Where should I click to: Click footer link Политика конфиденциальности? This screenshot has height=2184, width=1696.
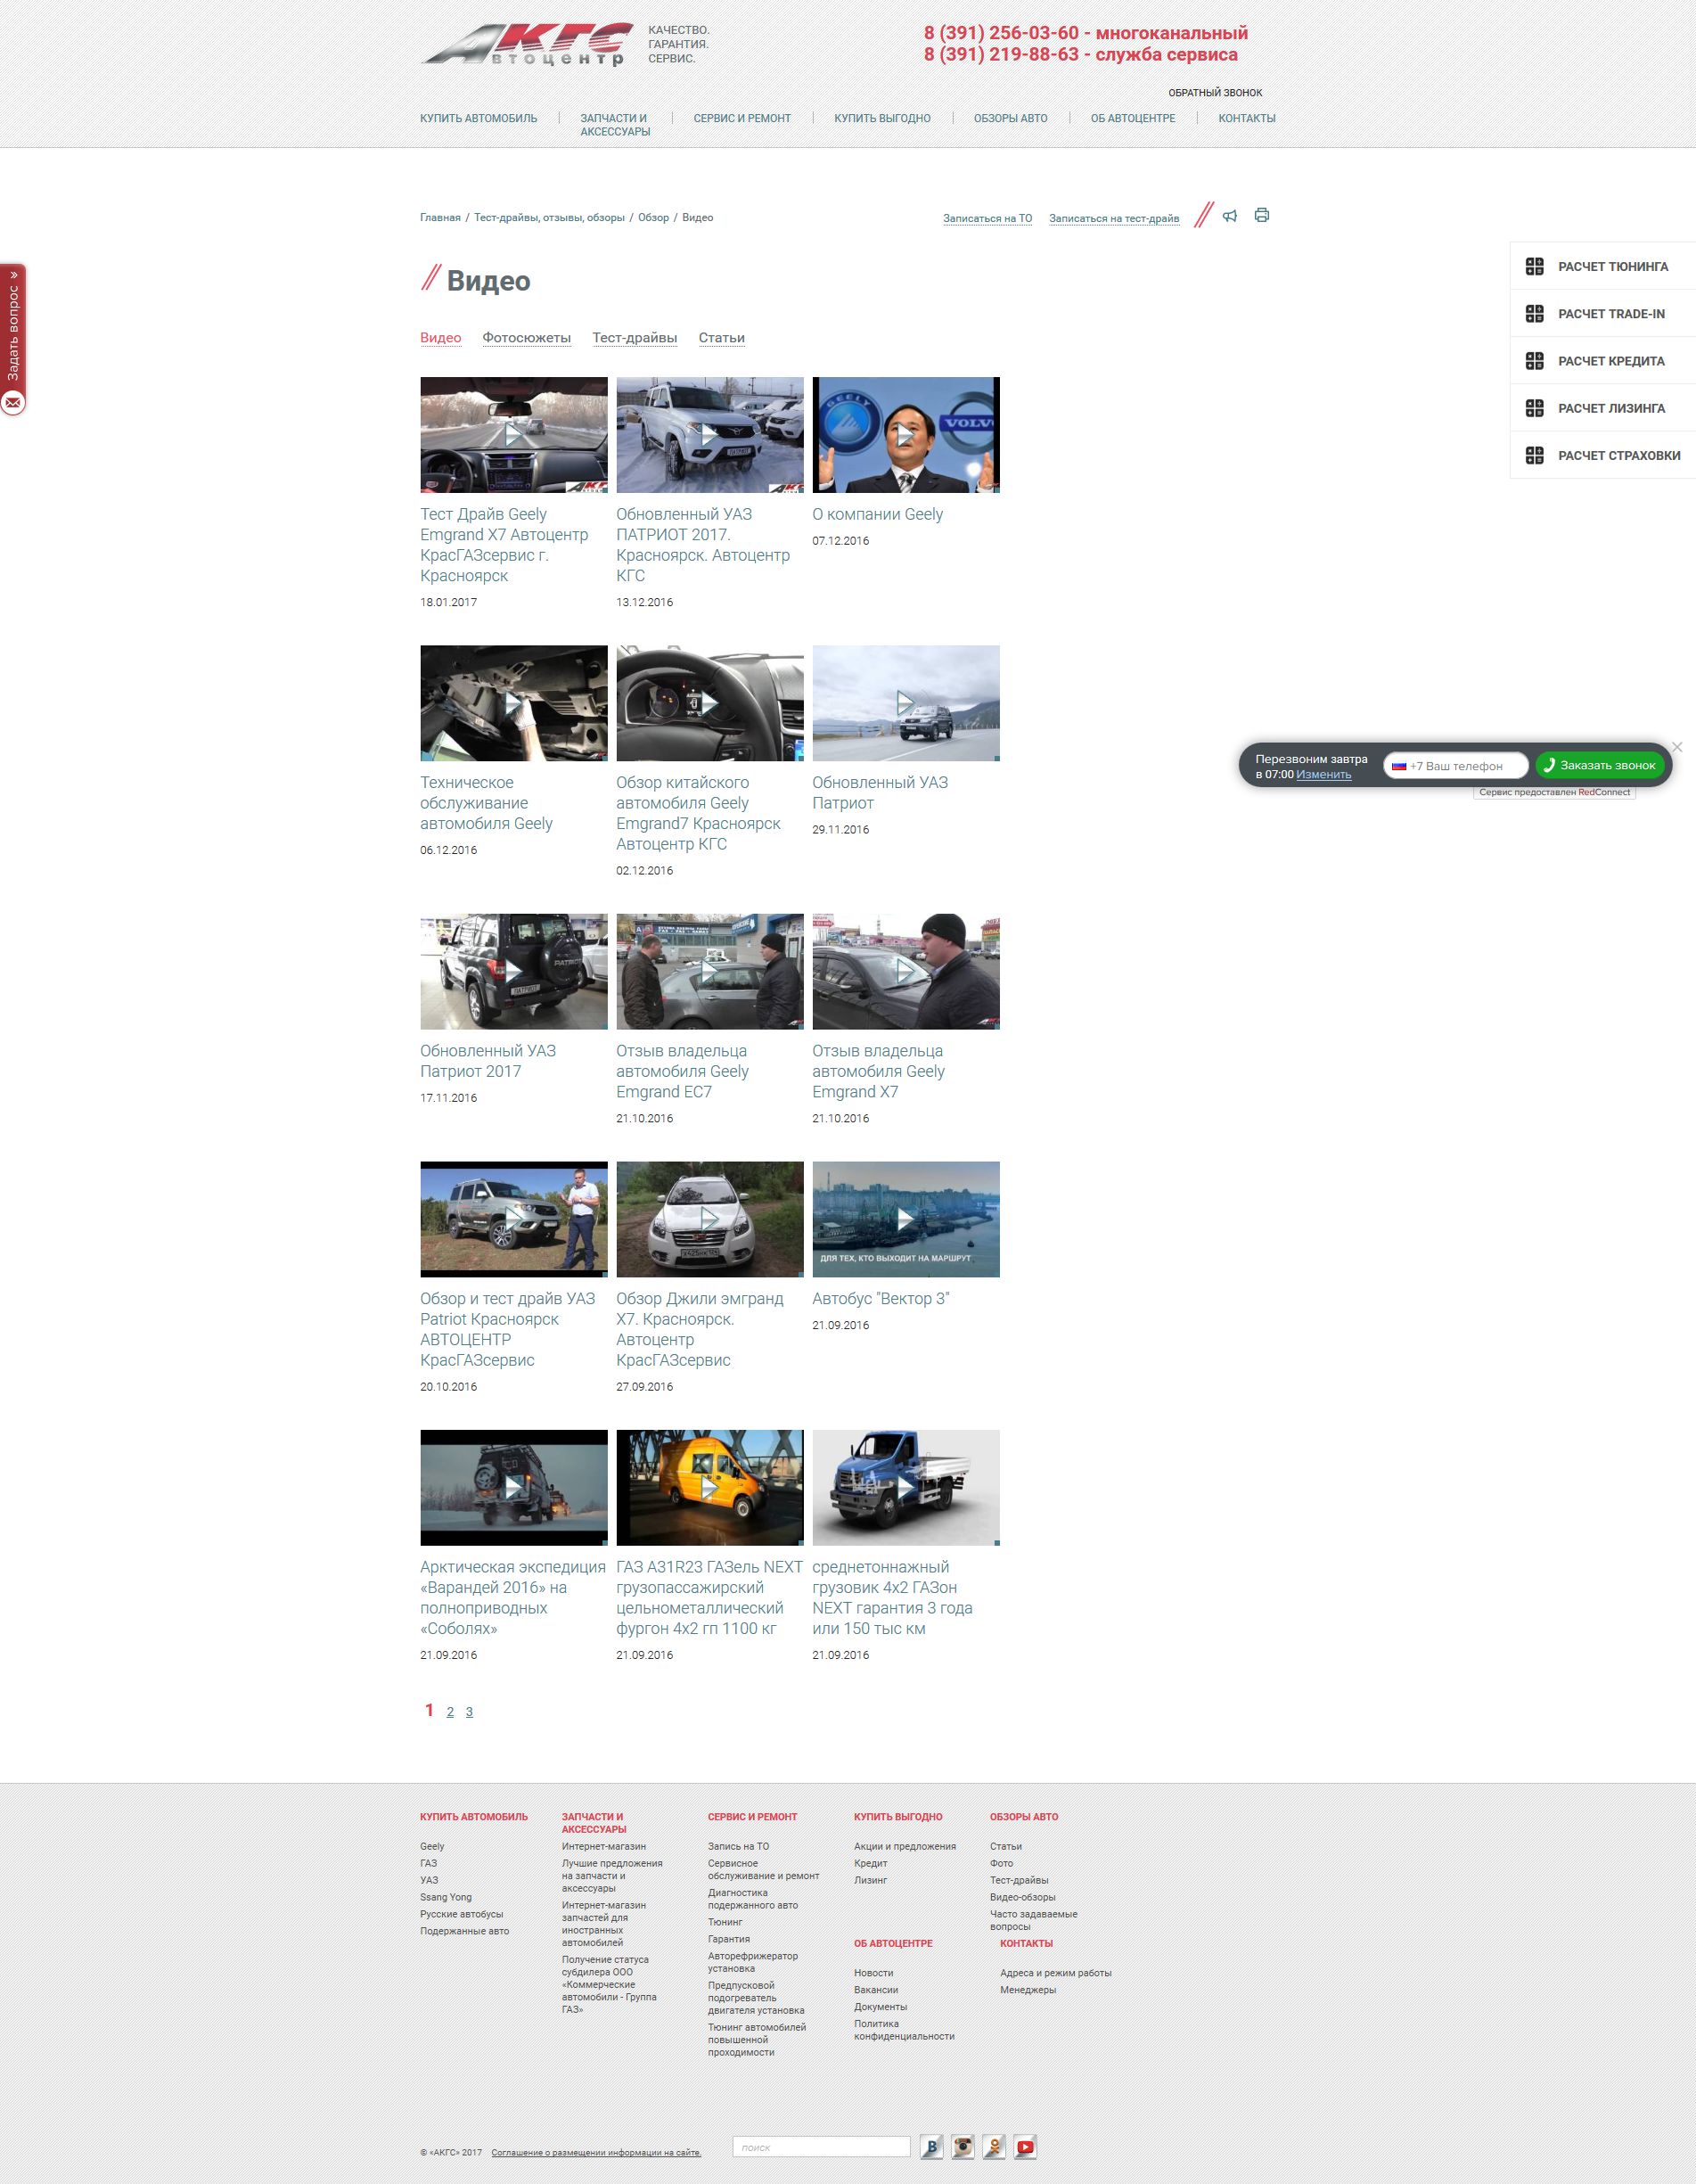pos(904,2030)
